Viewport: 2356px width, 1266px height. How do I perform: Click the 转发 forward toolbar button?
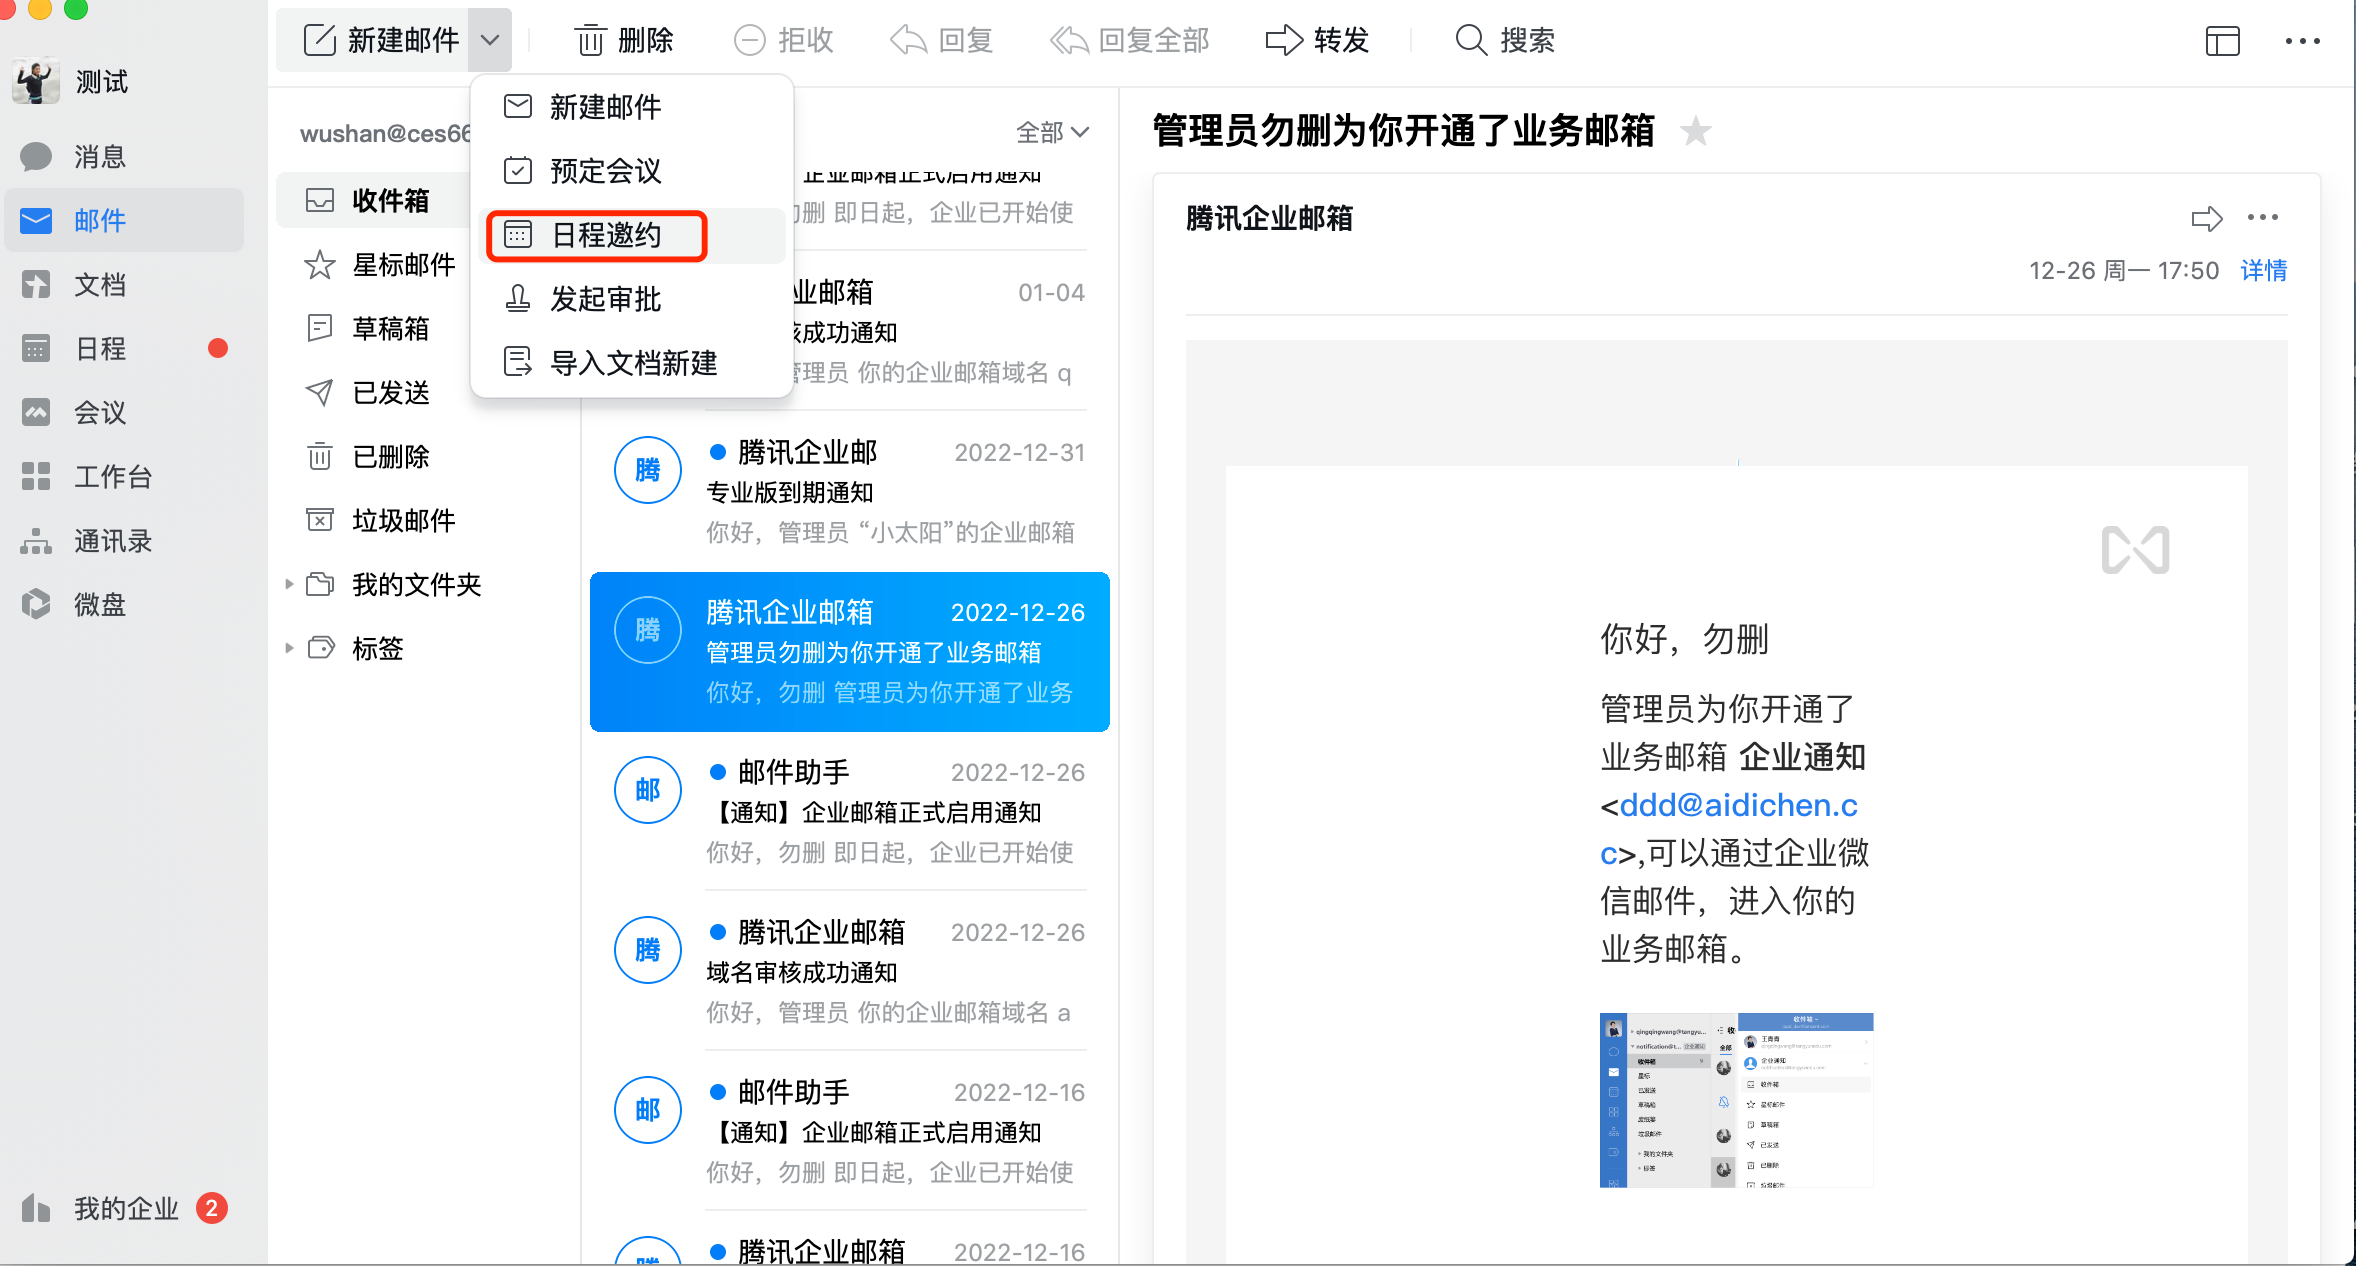1317,40
